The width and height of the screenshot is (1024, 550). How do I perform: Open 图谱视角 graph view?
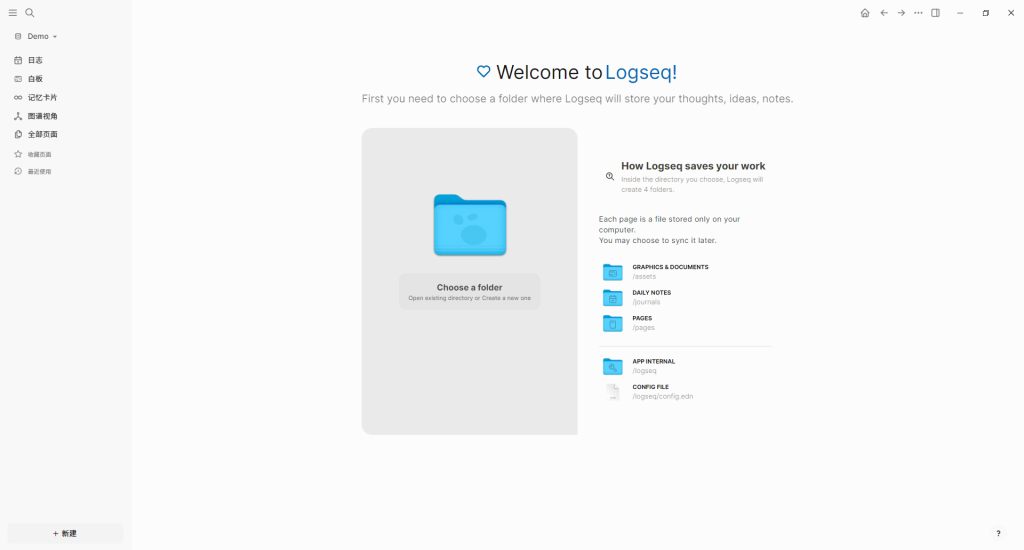(42, 116)
